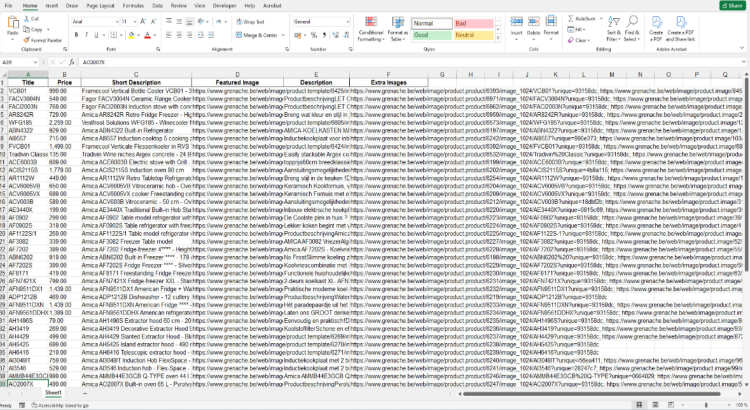
Task: Switch to the Developer tab
Action: (224, 6)
